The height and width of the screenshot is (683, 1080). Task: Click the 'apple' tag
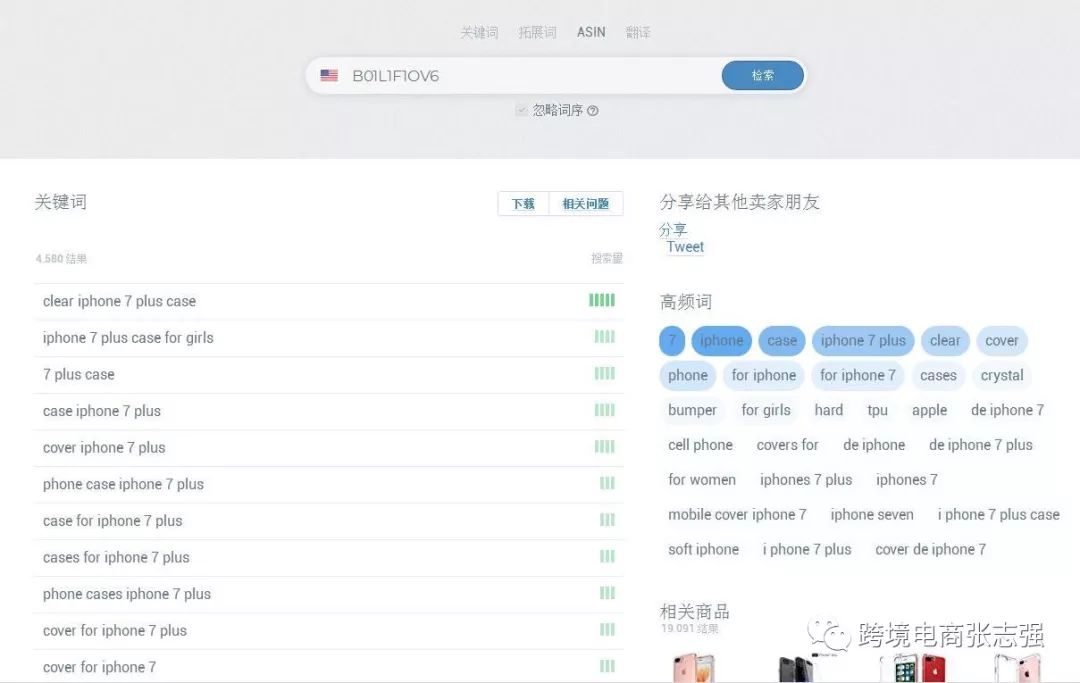coord(929,410)
